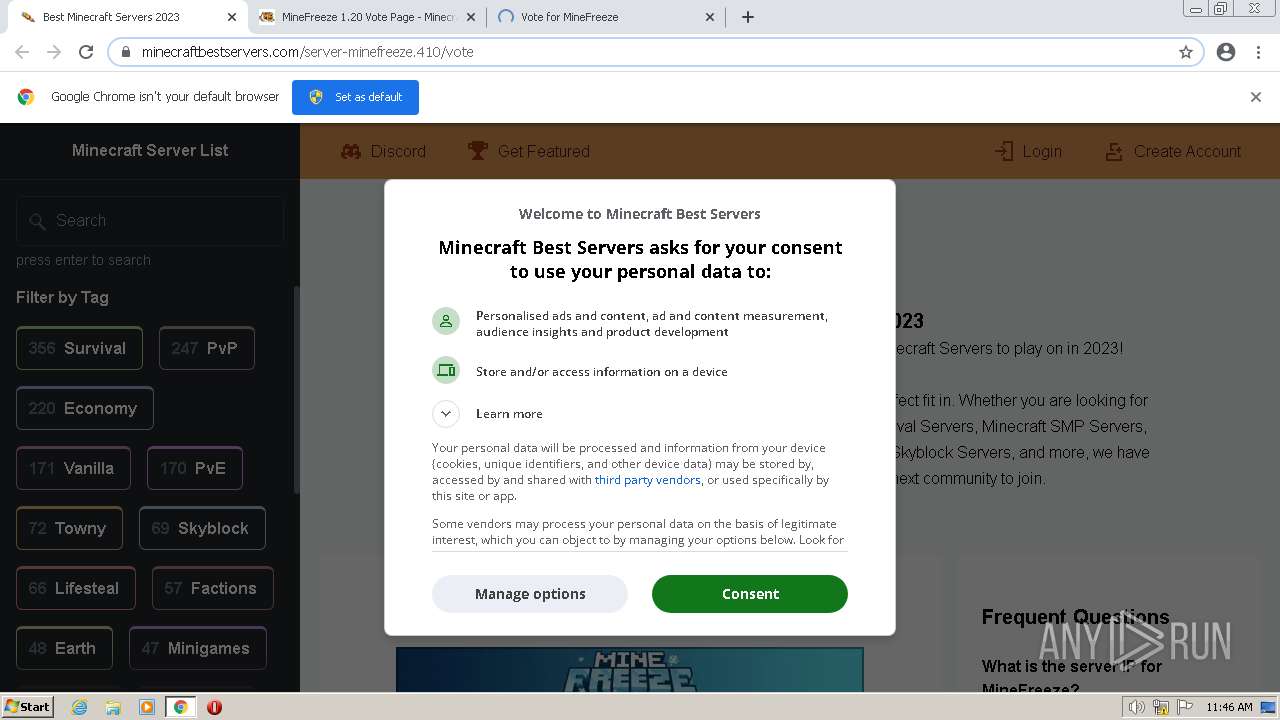Open Manage options for consent

pyautogui.click(x=530, y=594)
